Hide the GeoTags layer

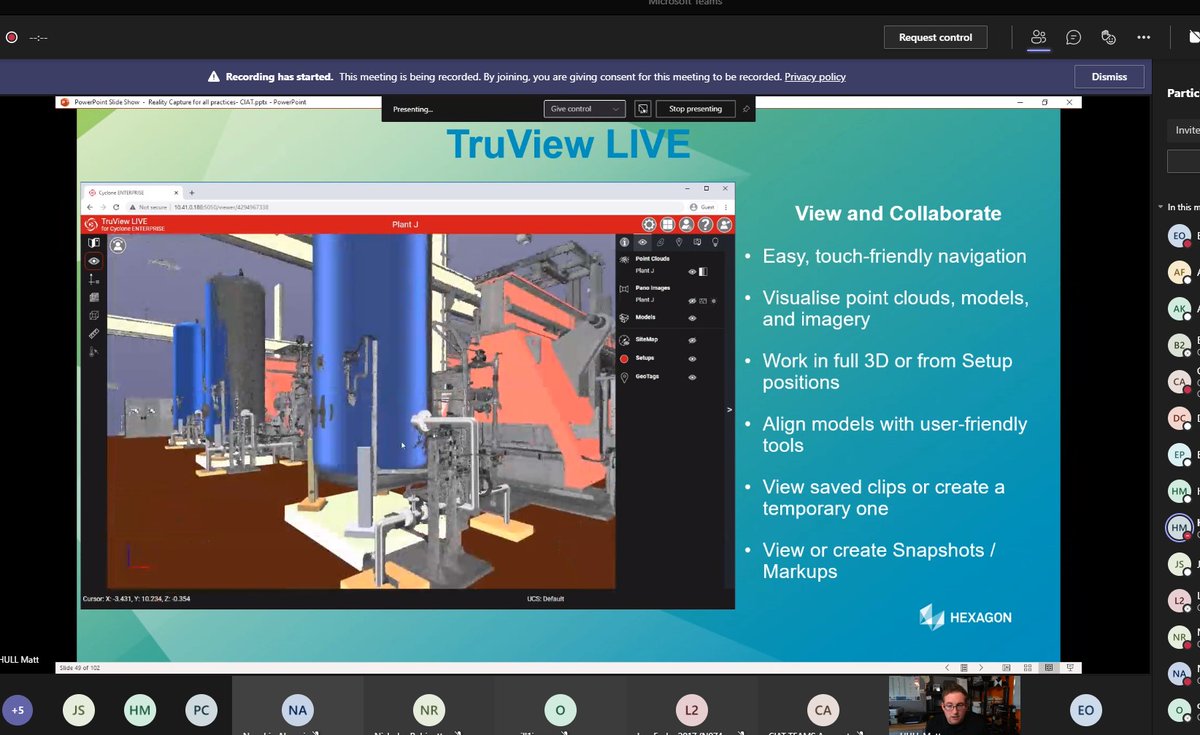click(x=692, y=376)
